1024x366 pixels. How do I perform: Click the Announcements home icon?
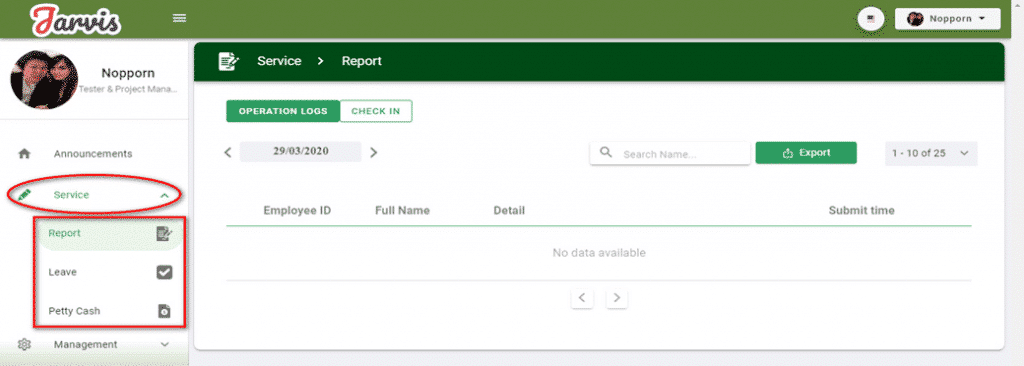(x=24, y=154)
